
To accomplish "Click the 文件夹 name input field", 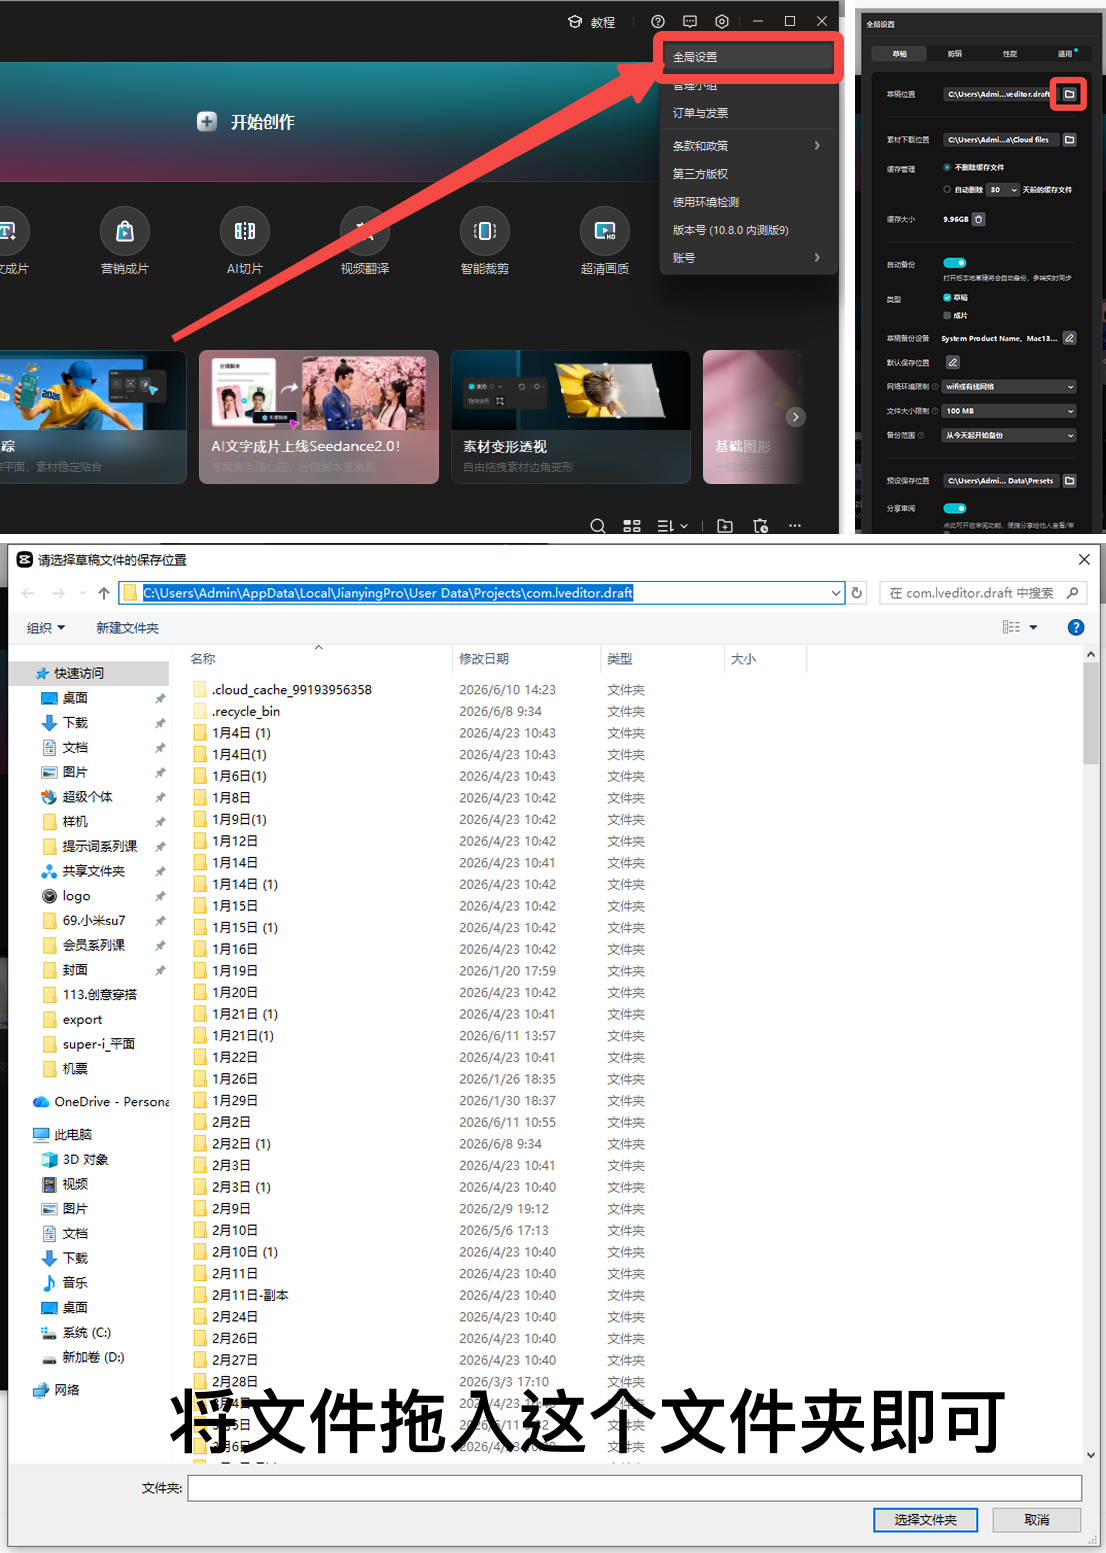I will coord(635,1488).
